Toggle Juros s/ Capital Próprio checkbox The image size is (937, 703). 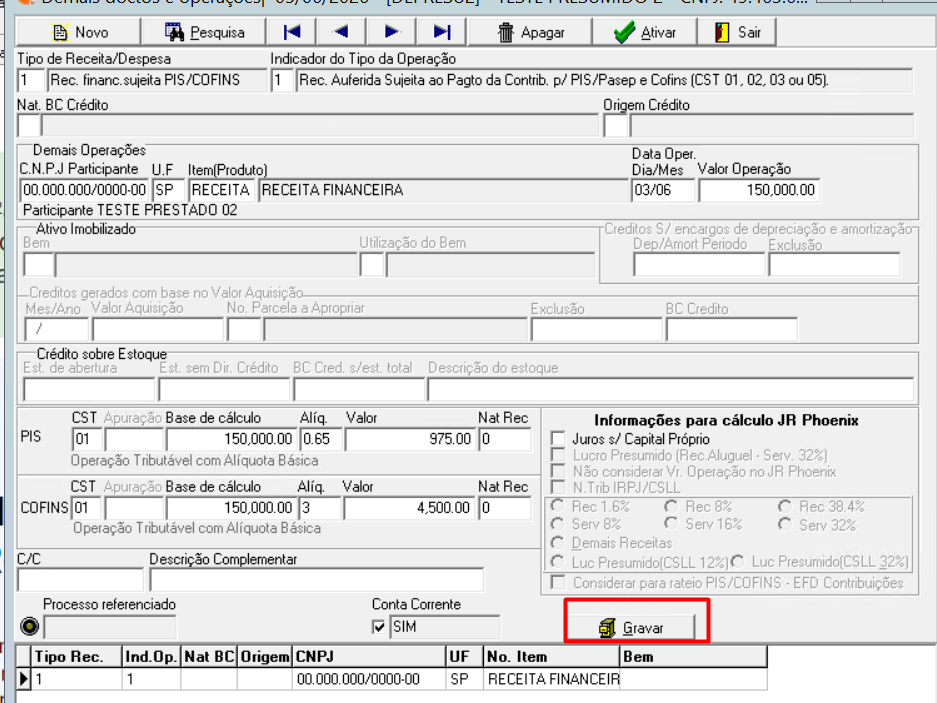(x=558, y=439)
